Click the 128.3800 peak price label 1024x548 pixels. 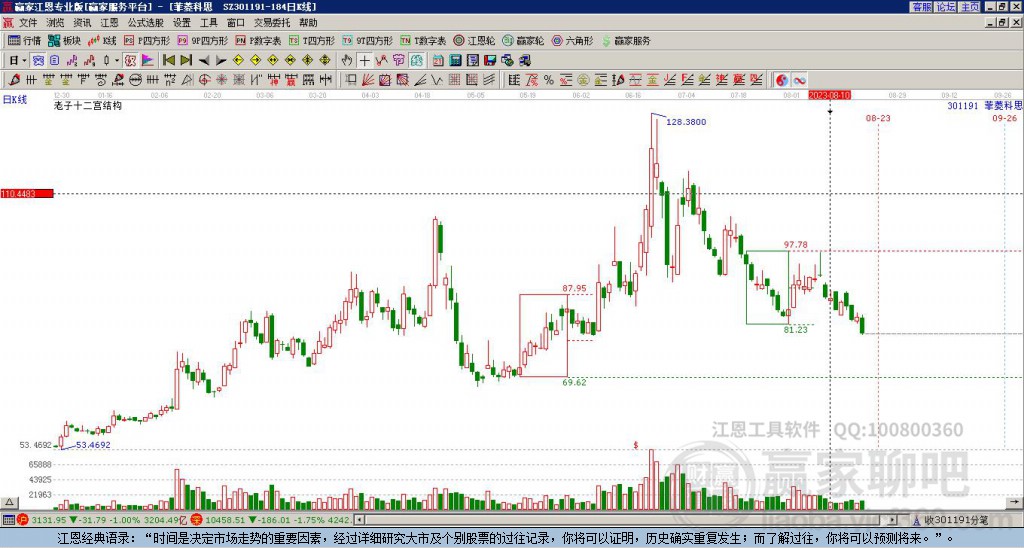click(x=686, y=122)
